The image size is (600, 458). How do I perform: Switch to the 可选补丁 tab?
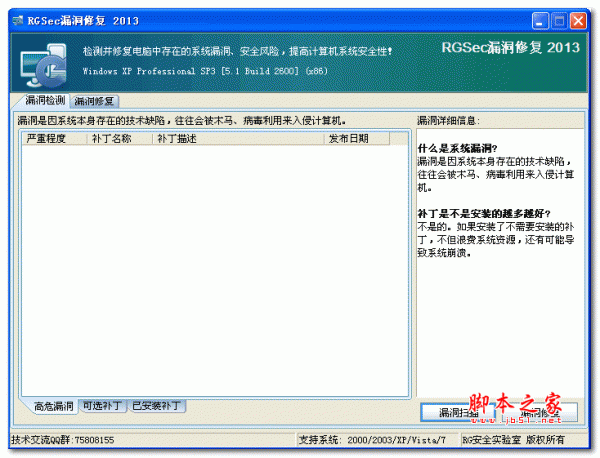(103, 406)
